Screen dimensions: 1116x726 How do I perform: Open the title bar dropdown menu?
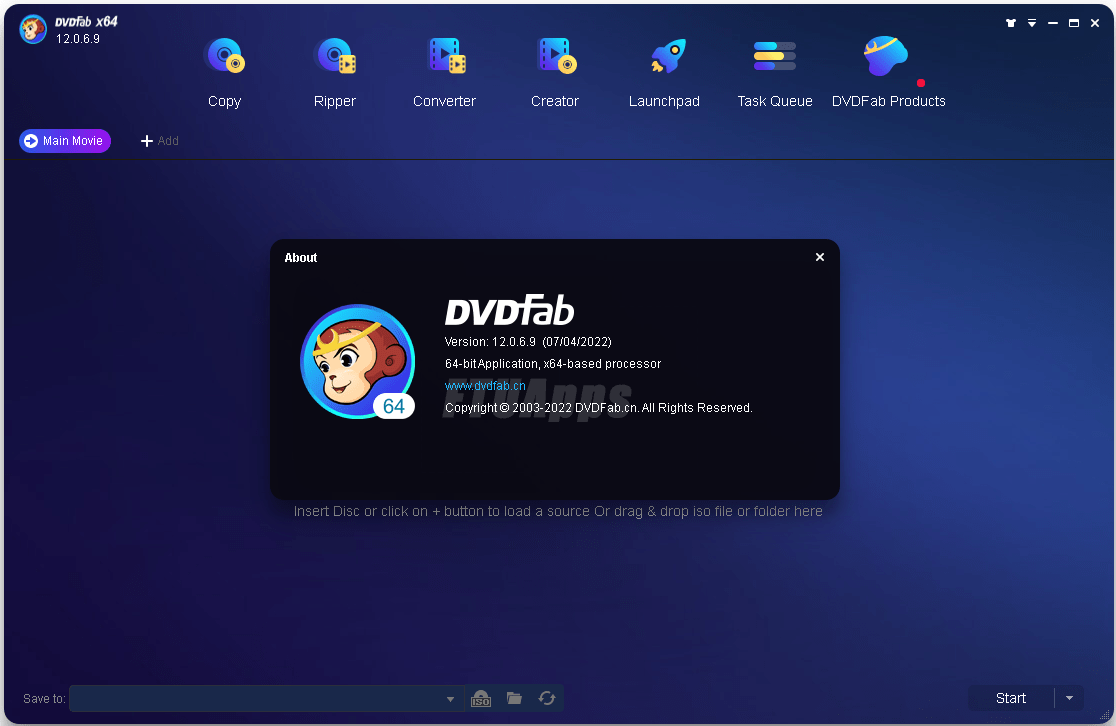click(x=1032, y=23)
